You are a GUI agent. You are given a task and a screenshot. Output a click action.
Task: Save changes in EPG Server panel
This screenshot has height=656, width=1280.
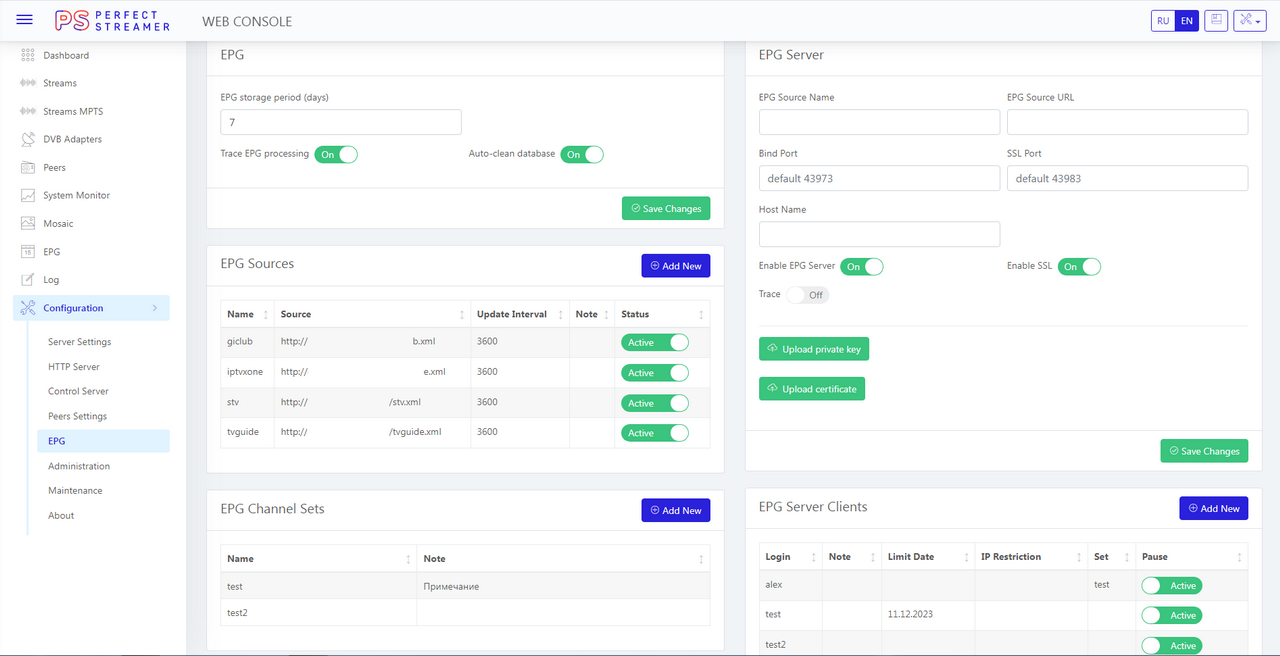[1204, 451]
